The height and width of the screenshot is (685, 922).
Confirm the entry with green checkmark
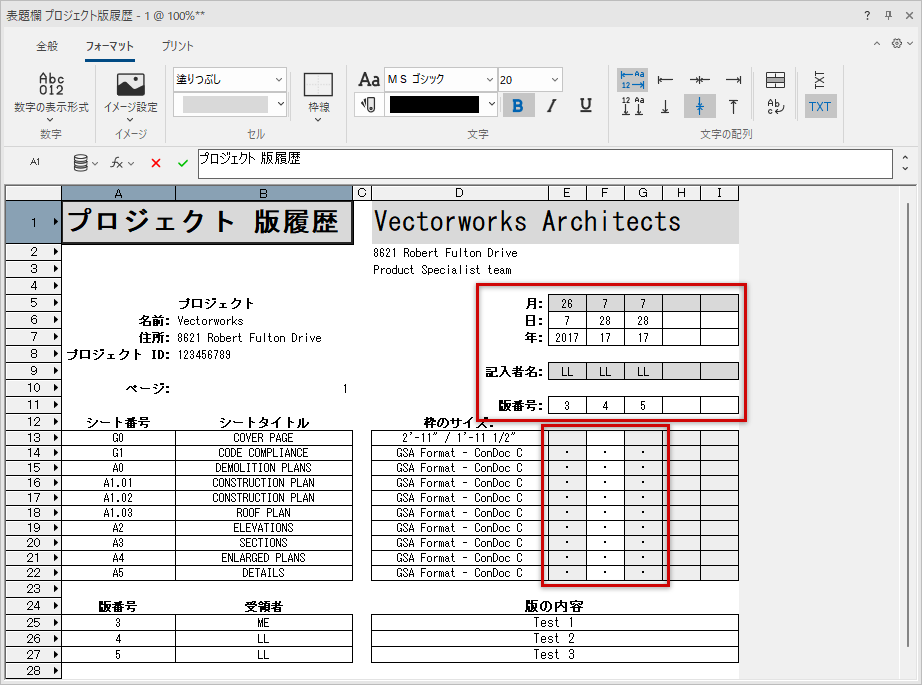(182, 163)
